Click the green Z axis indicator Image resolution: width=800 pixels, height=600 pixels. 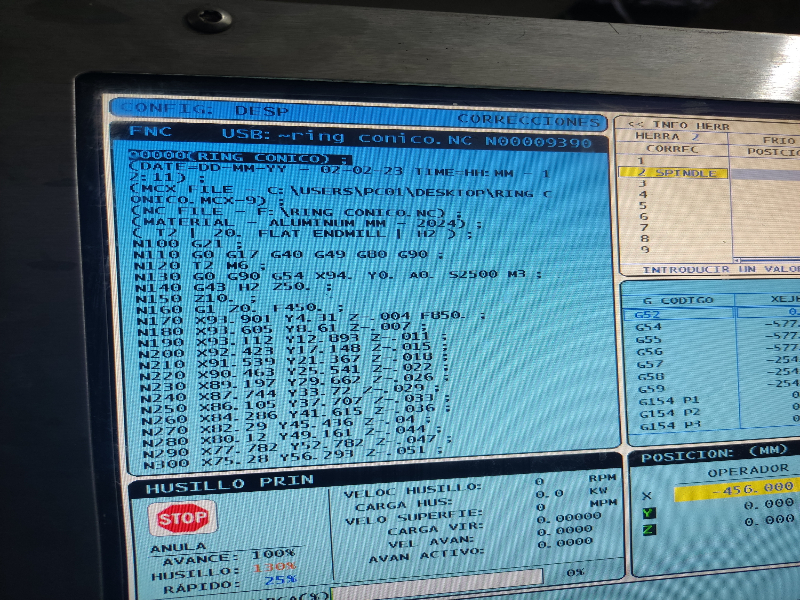[649, 529]
